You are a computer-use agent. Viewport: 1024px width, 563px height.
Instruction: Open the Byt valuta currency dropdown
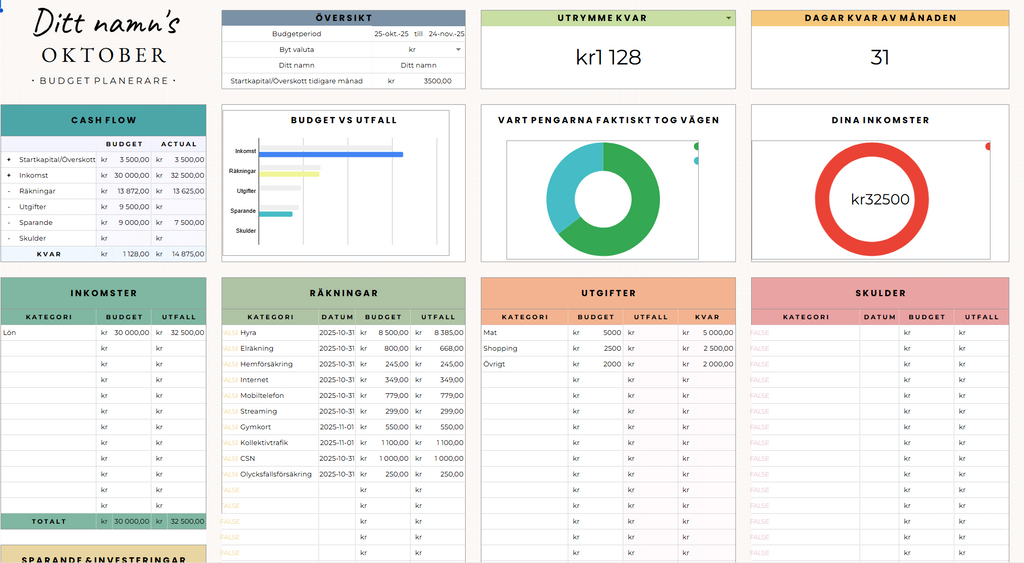[x=458, y=49]
